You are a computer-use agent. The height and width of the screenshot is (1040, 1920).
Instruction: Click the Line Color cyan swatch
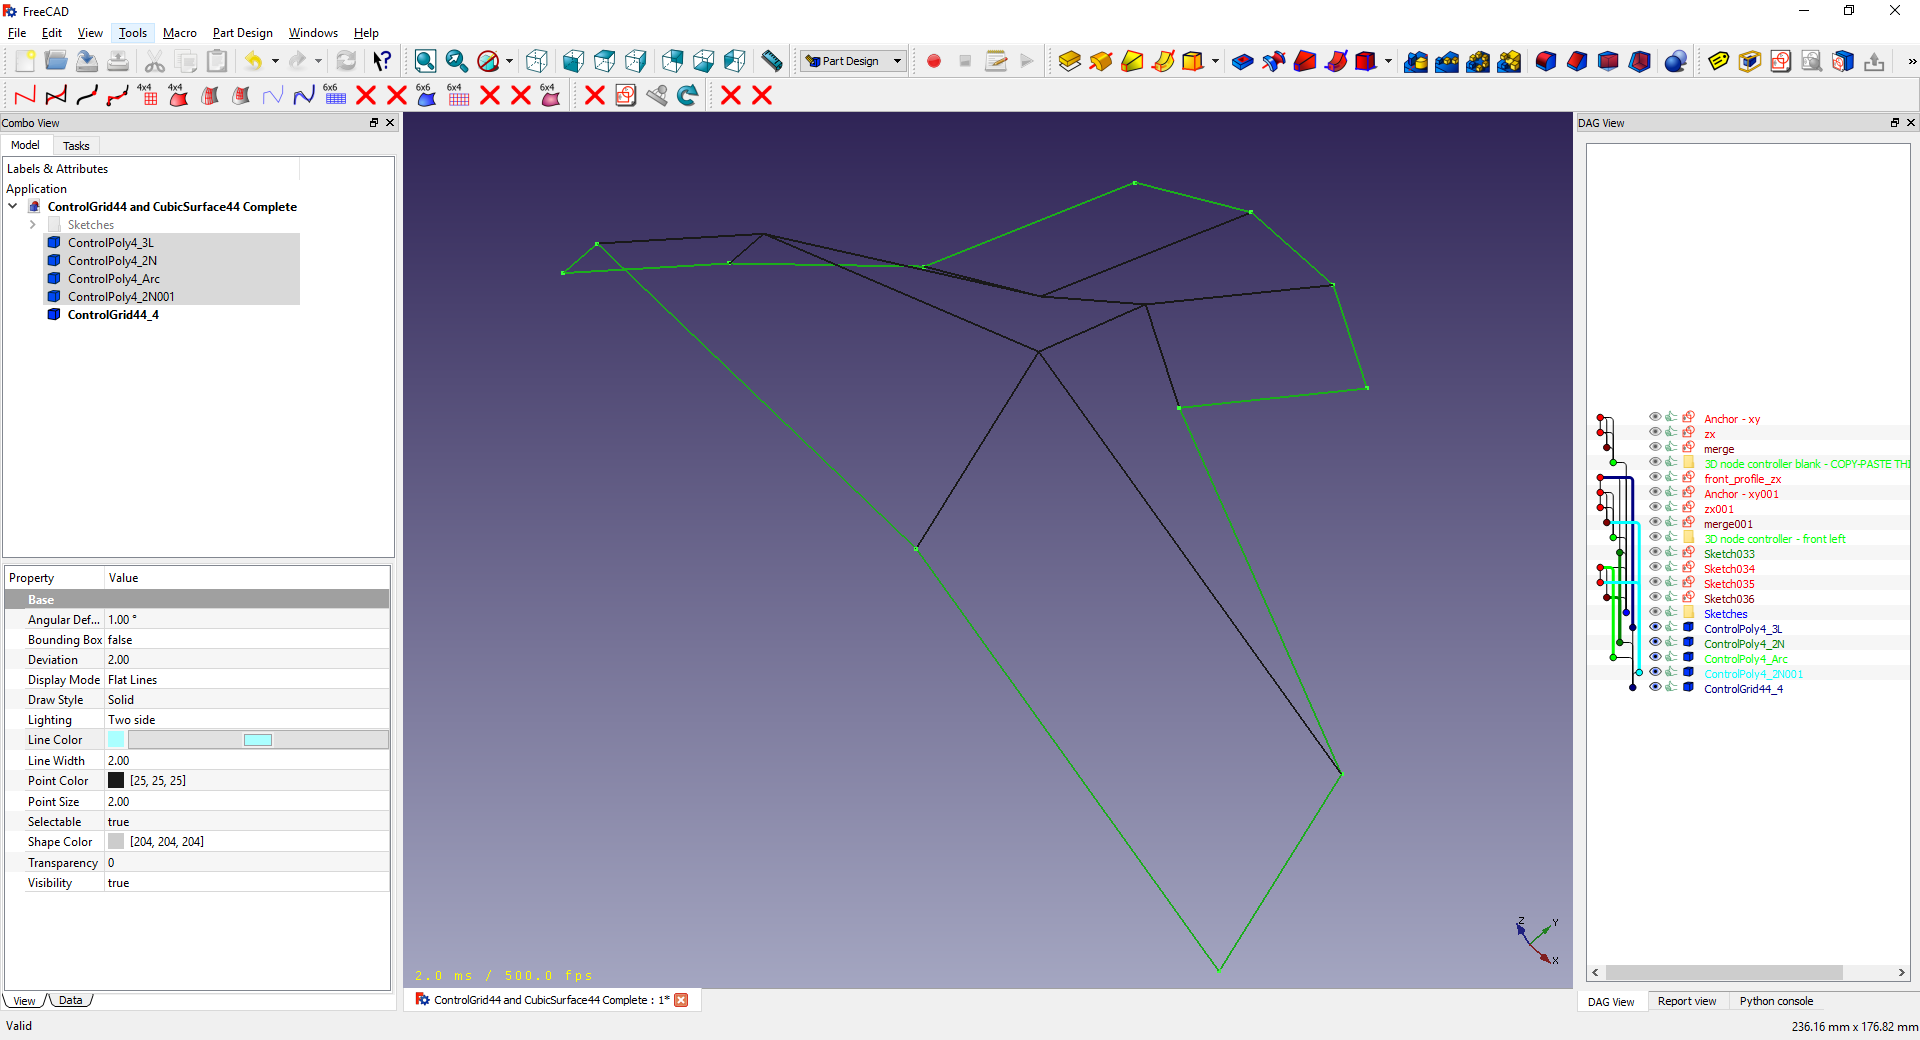tap(116, 740)
